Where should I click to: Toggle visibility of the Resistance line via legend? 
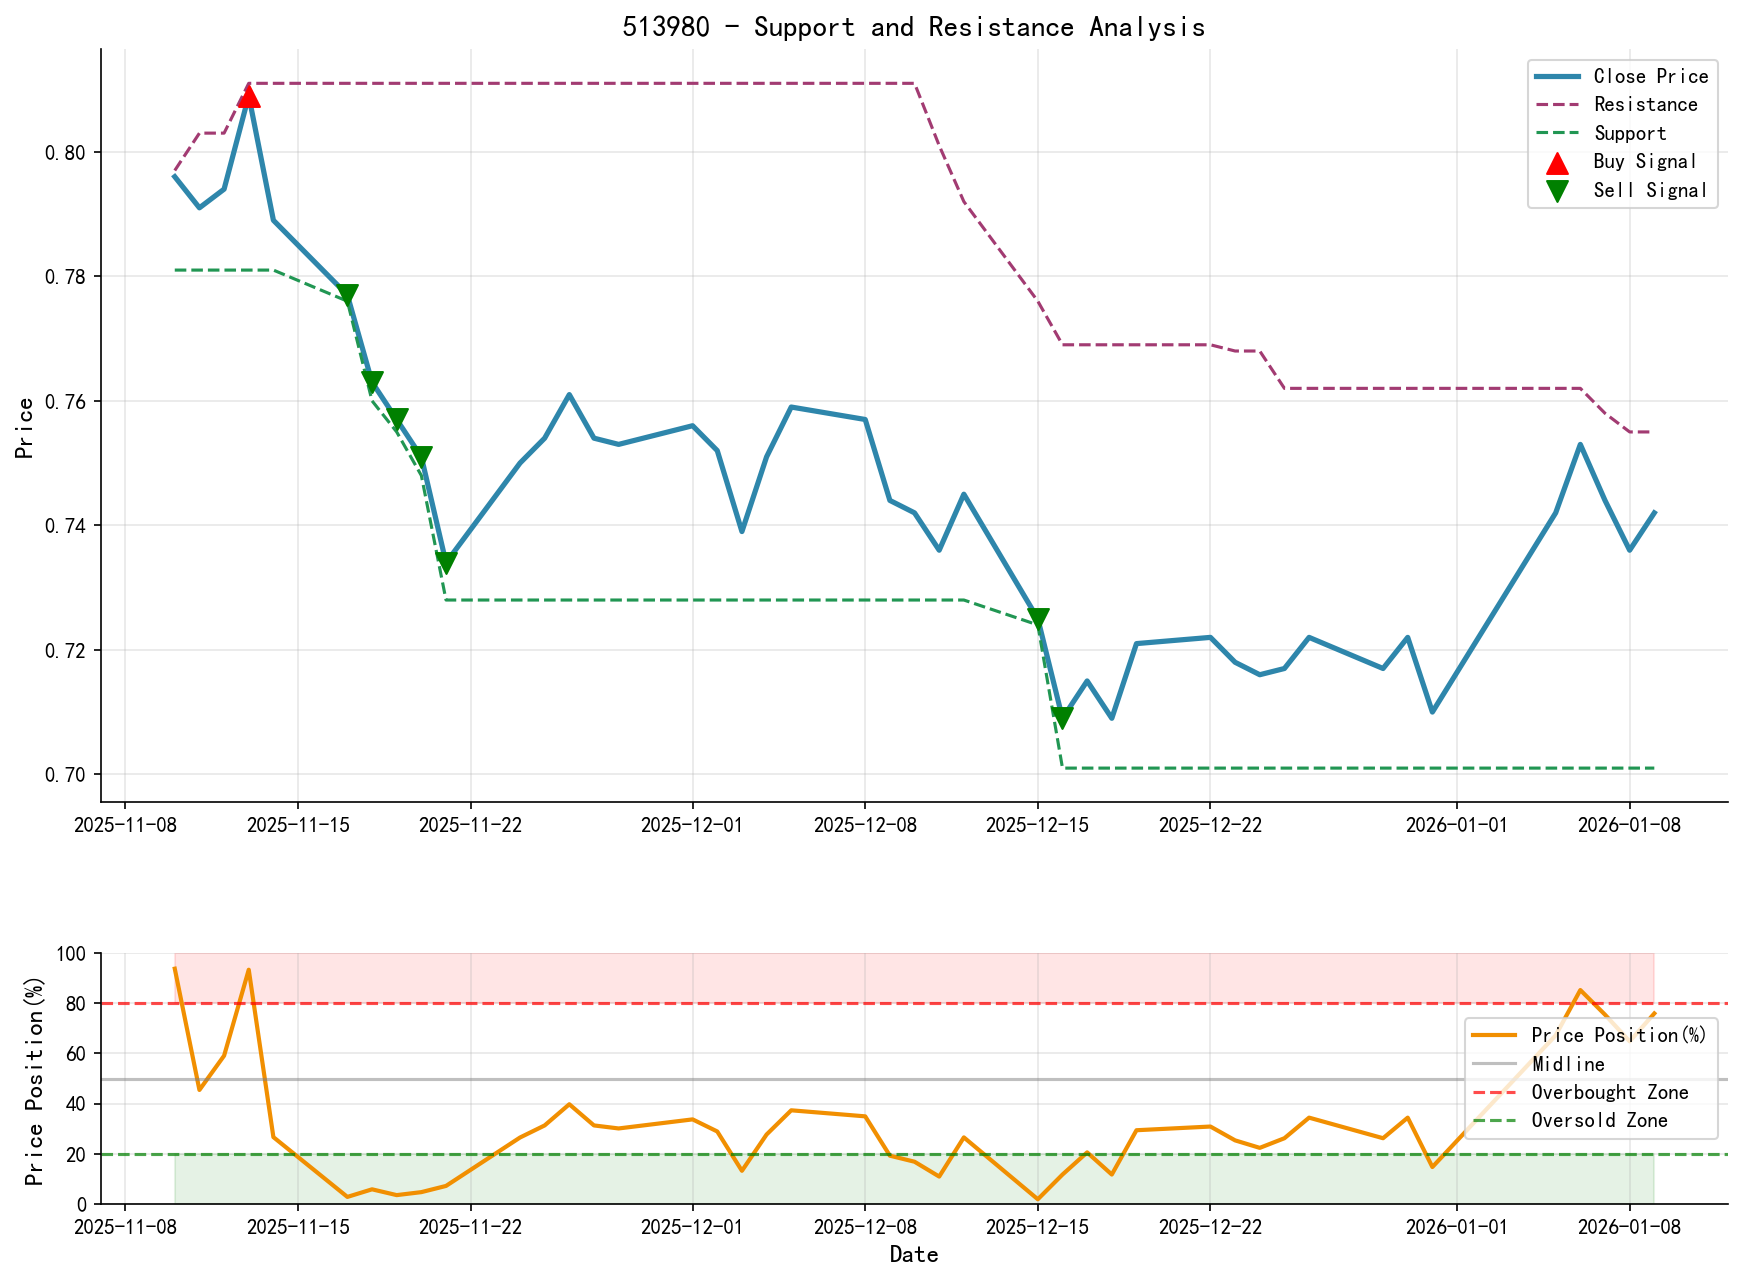pyautogui.click(x=1645, y=104)
